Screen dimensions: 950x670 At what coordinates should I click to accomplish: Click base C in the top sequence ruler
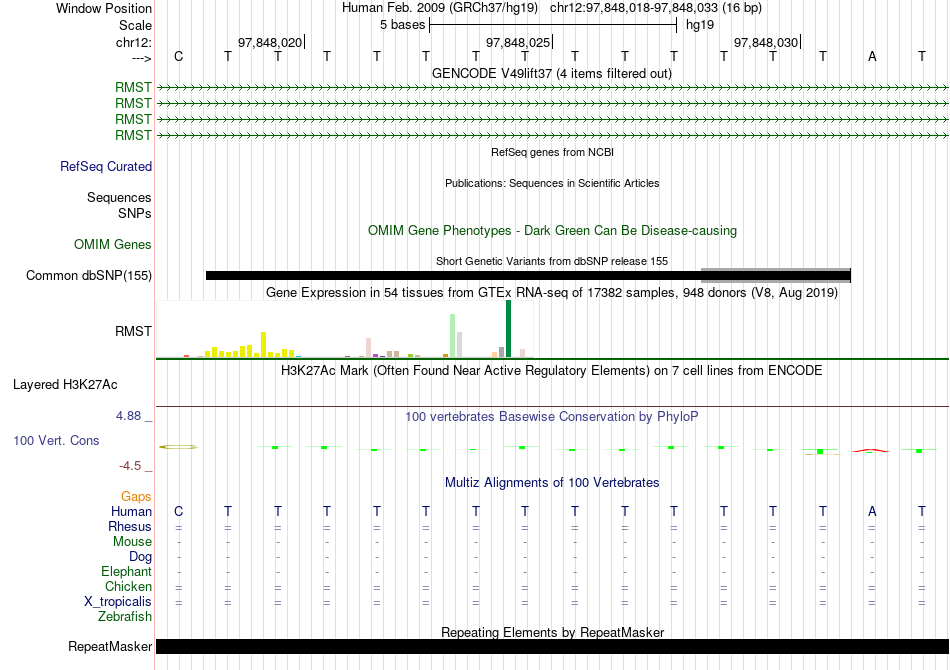click(178, 56)
